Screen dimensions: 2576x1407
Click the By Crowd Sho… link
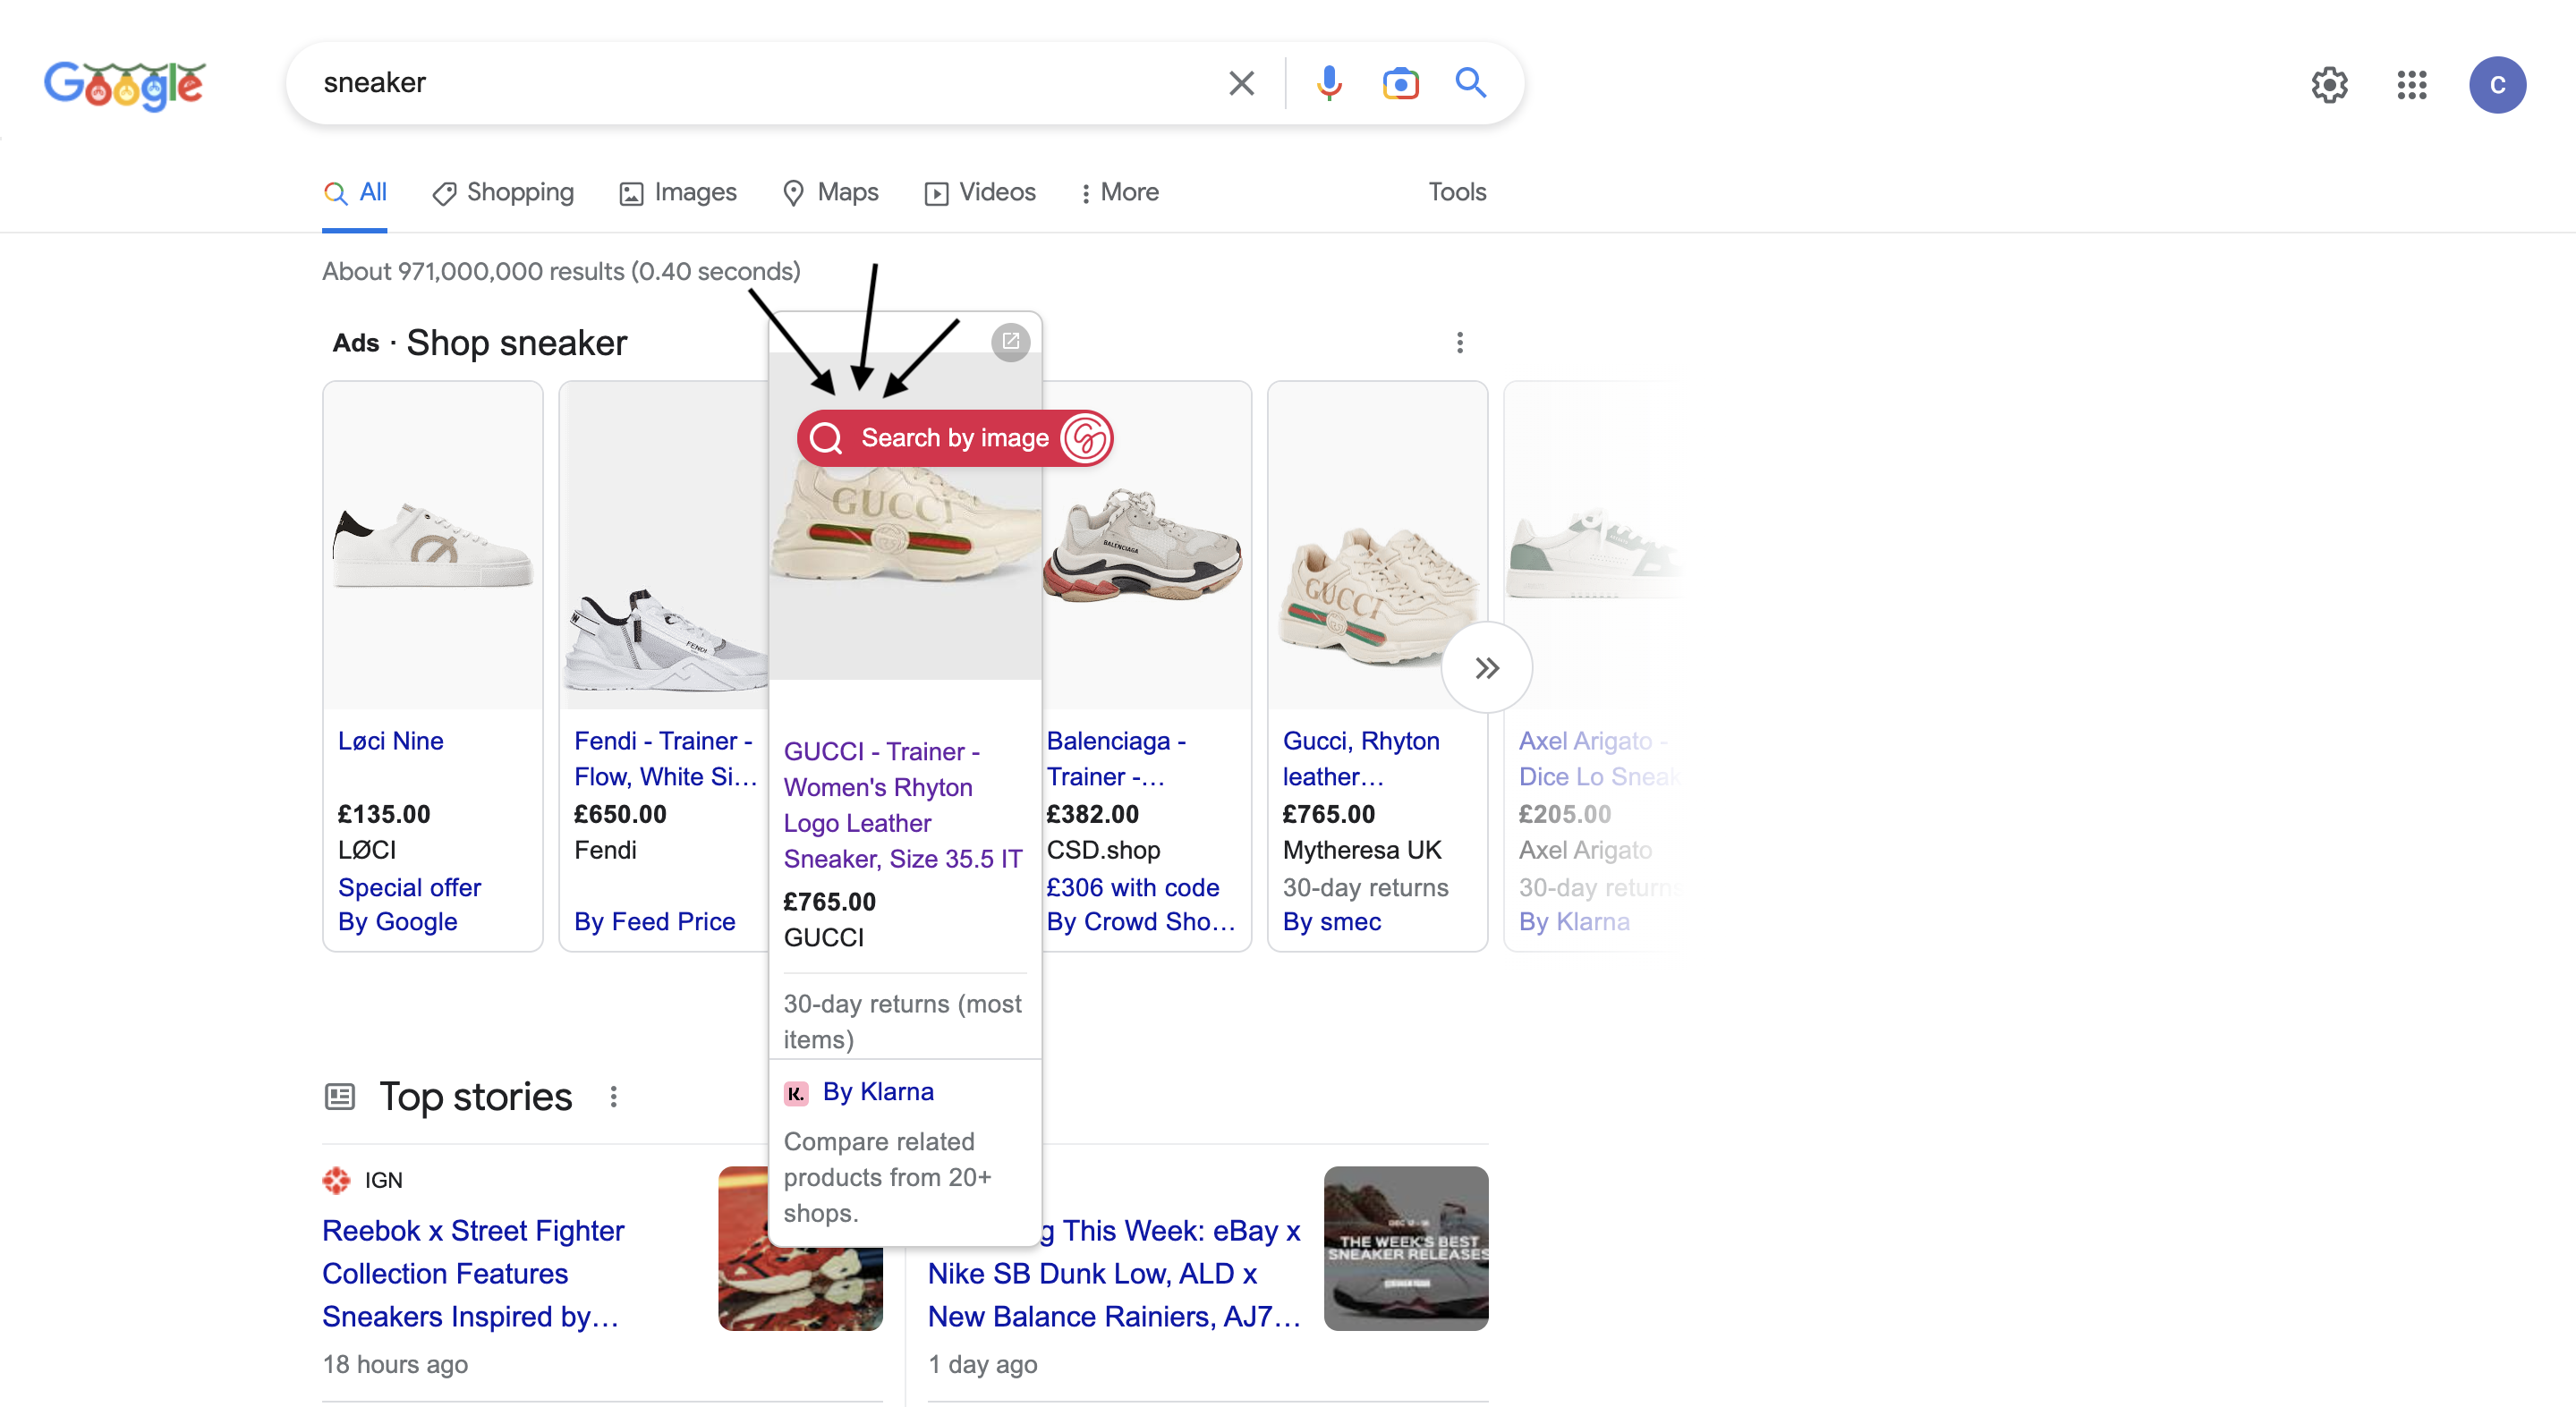pos(1140,922)
